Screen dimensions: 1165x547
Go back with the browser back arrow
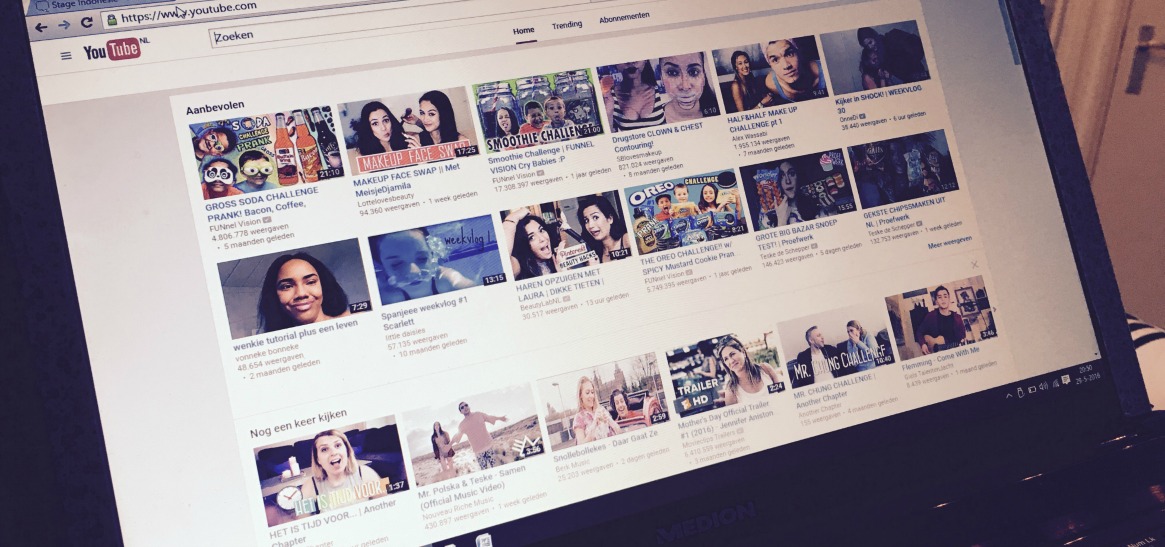(41, 27)
